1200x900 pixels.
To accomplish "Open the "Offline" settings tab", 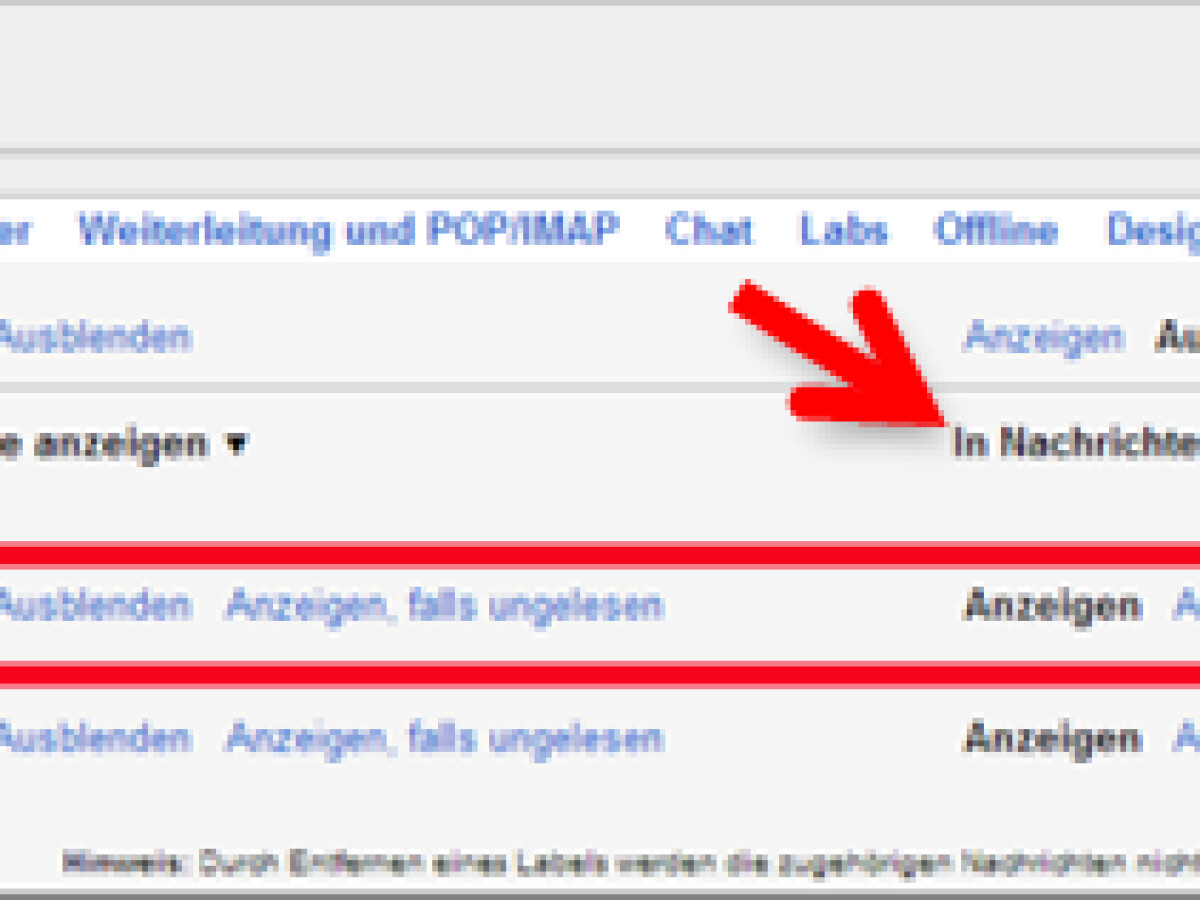I will tap(994, 230).
